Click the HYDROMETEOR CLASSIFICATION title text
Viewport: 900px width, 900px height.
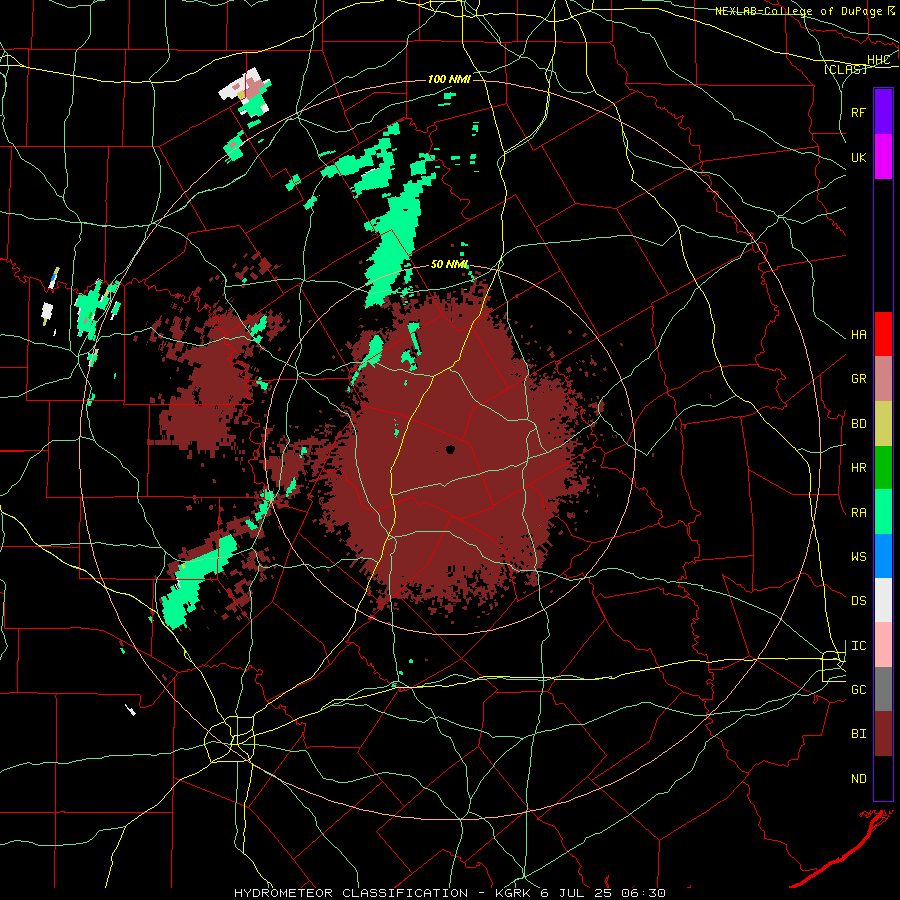coord(351,893)
